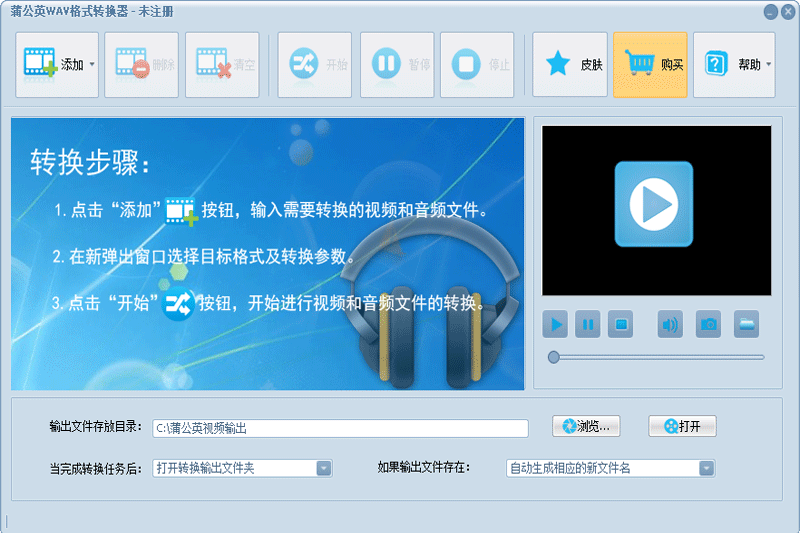
Task: Click the 输出文件存放目录 path field
Action: tap(340, 428)
